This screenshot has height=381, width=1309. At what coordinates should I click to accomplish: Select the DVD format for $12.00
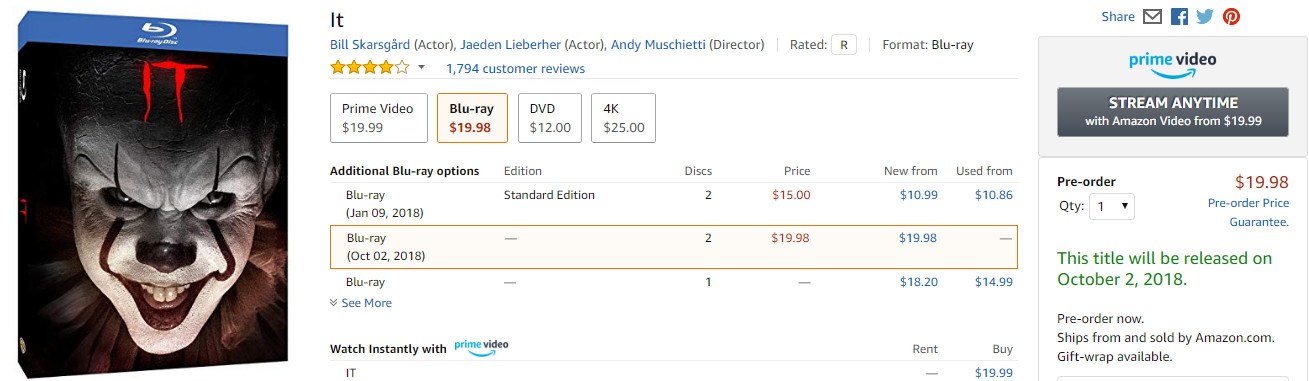point(550,118)
